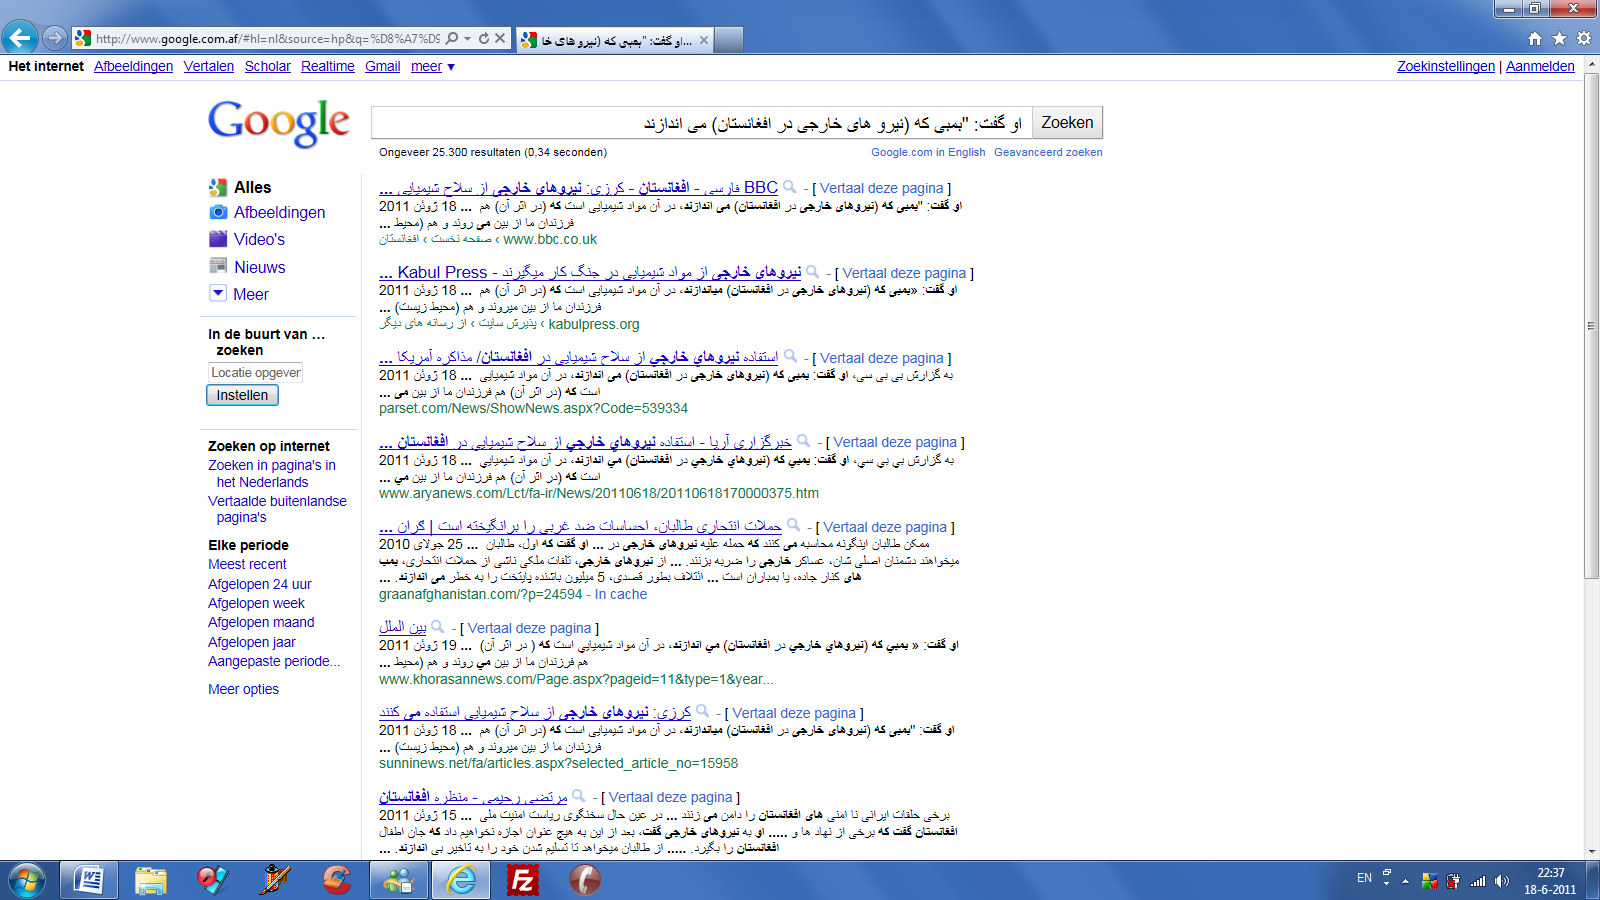This screenshot has height=900, width=1600.
Task: Click the volume speaker tray icon
Action: tap(1501, 881)
